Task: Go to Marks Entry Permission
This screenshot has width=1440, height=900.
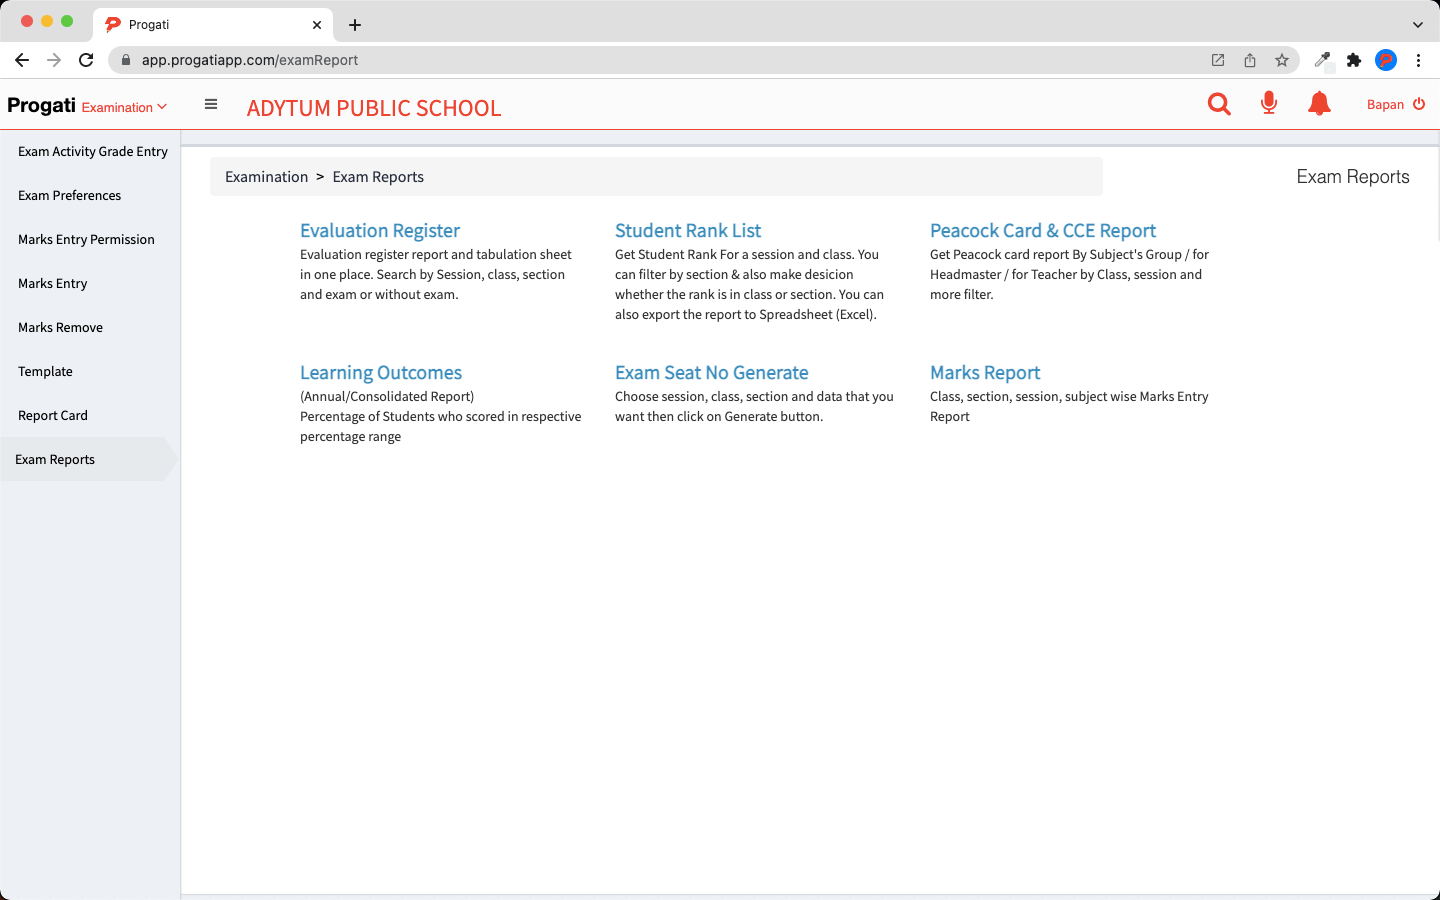Action: [87, 240]
